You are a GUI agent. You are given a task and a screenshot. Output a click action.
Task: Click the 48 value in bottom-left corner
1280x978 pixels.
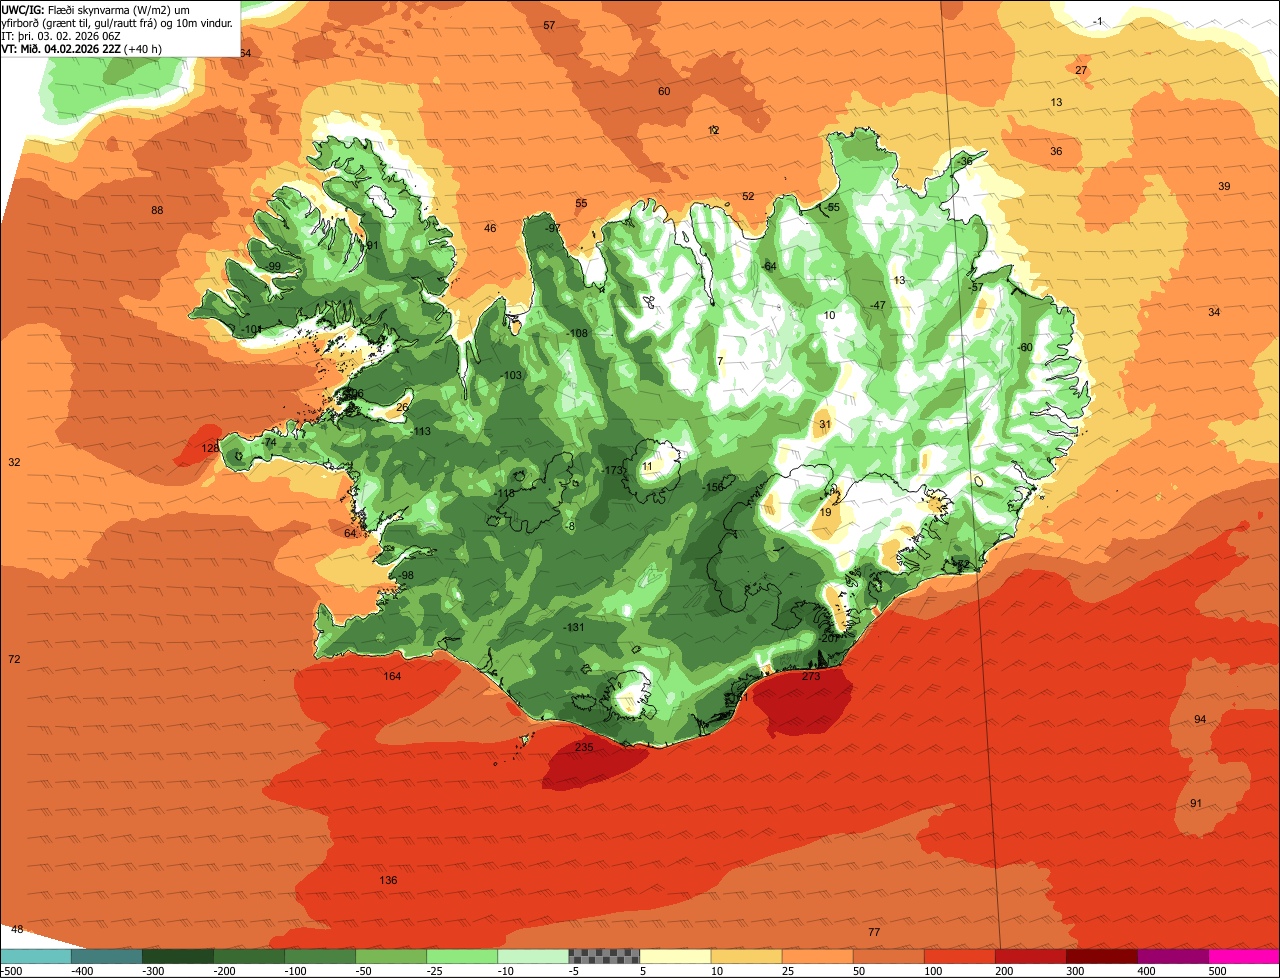click(x=17, y=929)
